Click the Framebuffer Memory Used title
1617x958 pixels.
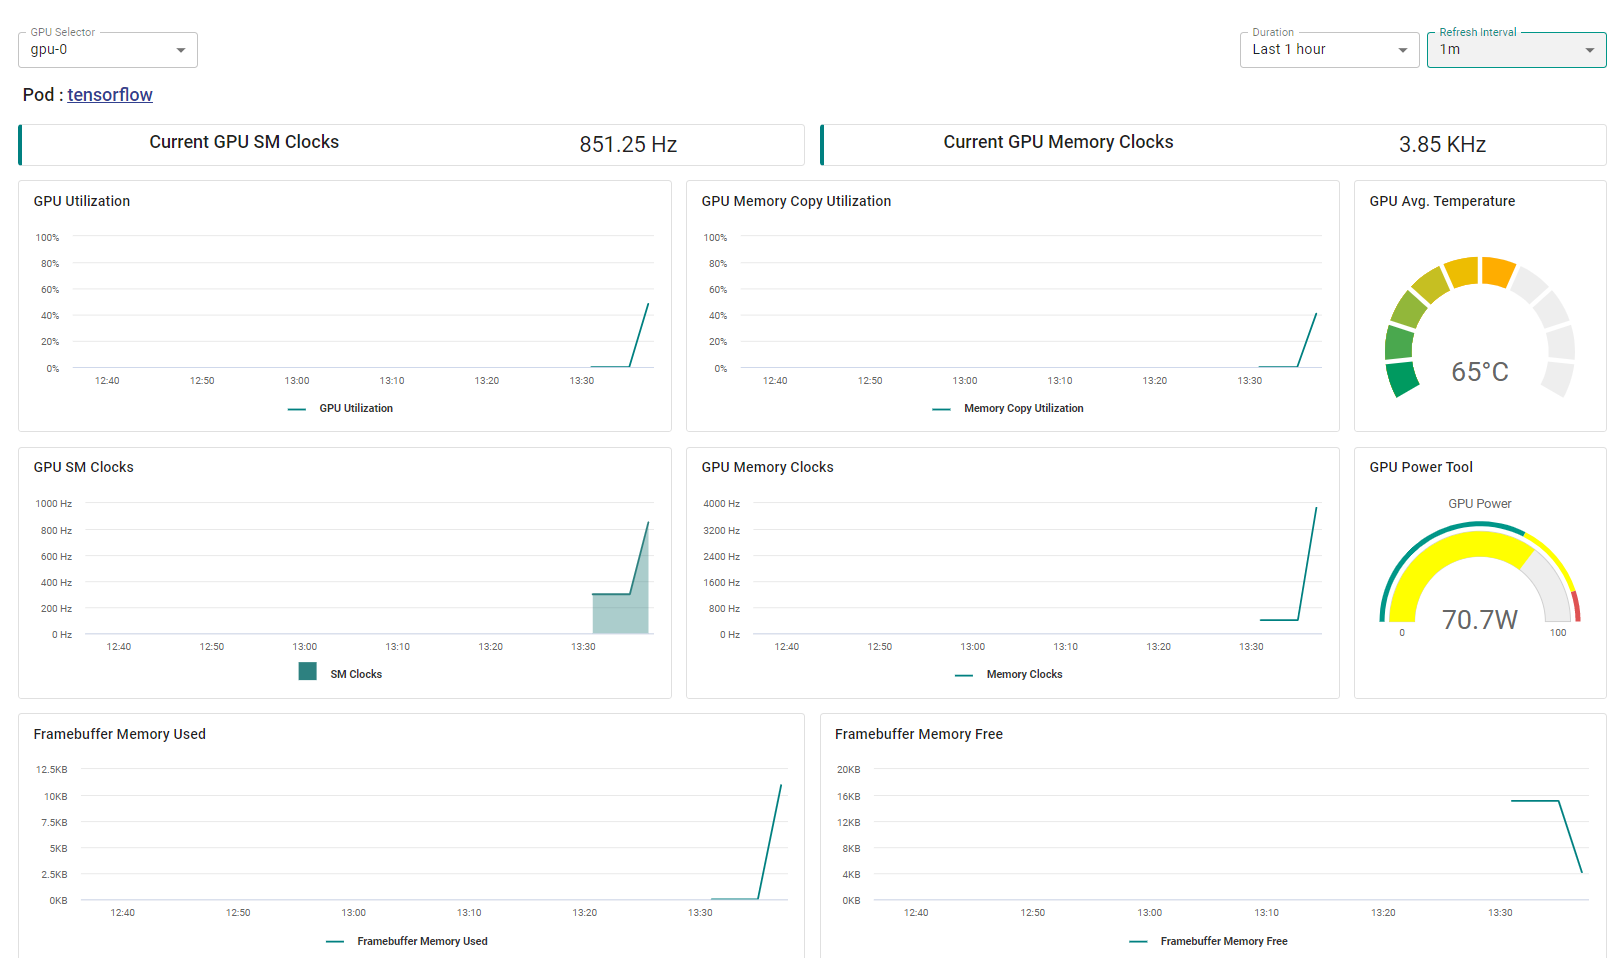point(120,734)
